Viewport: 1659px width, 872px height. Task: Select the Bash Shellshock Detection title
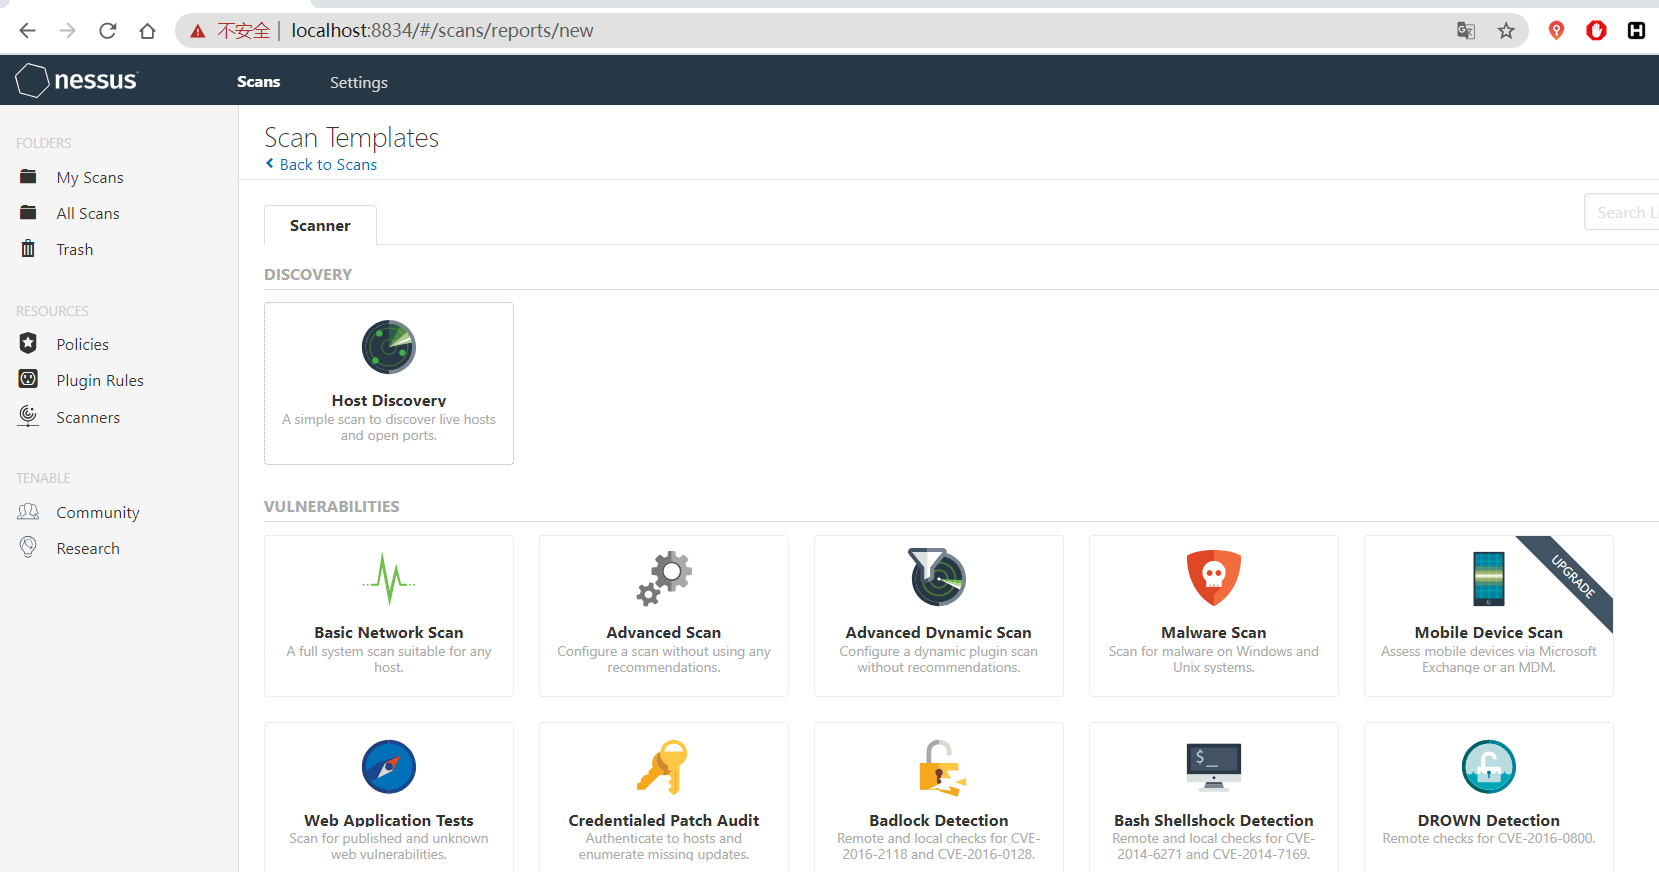tap(1214, 820)
